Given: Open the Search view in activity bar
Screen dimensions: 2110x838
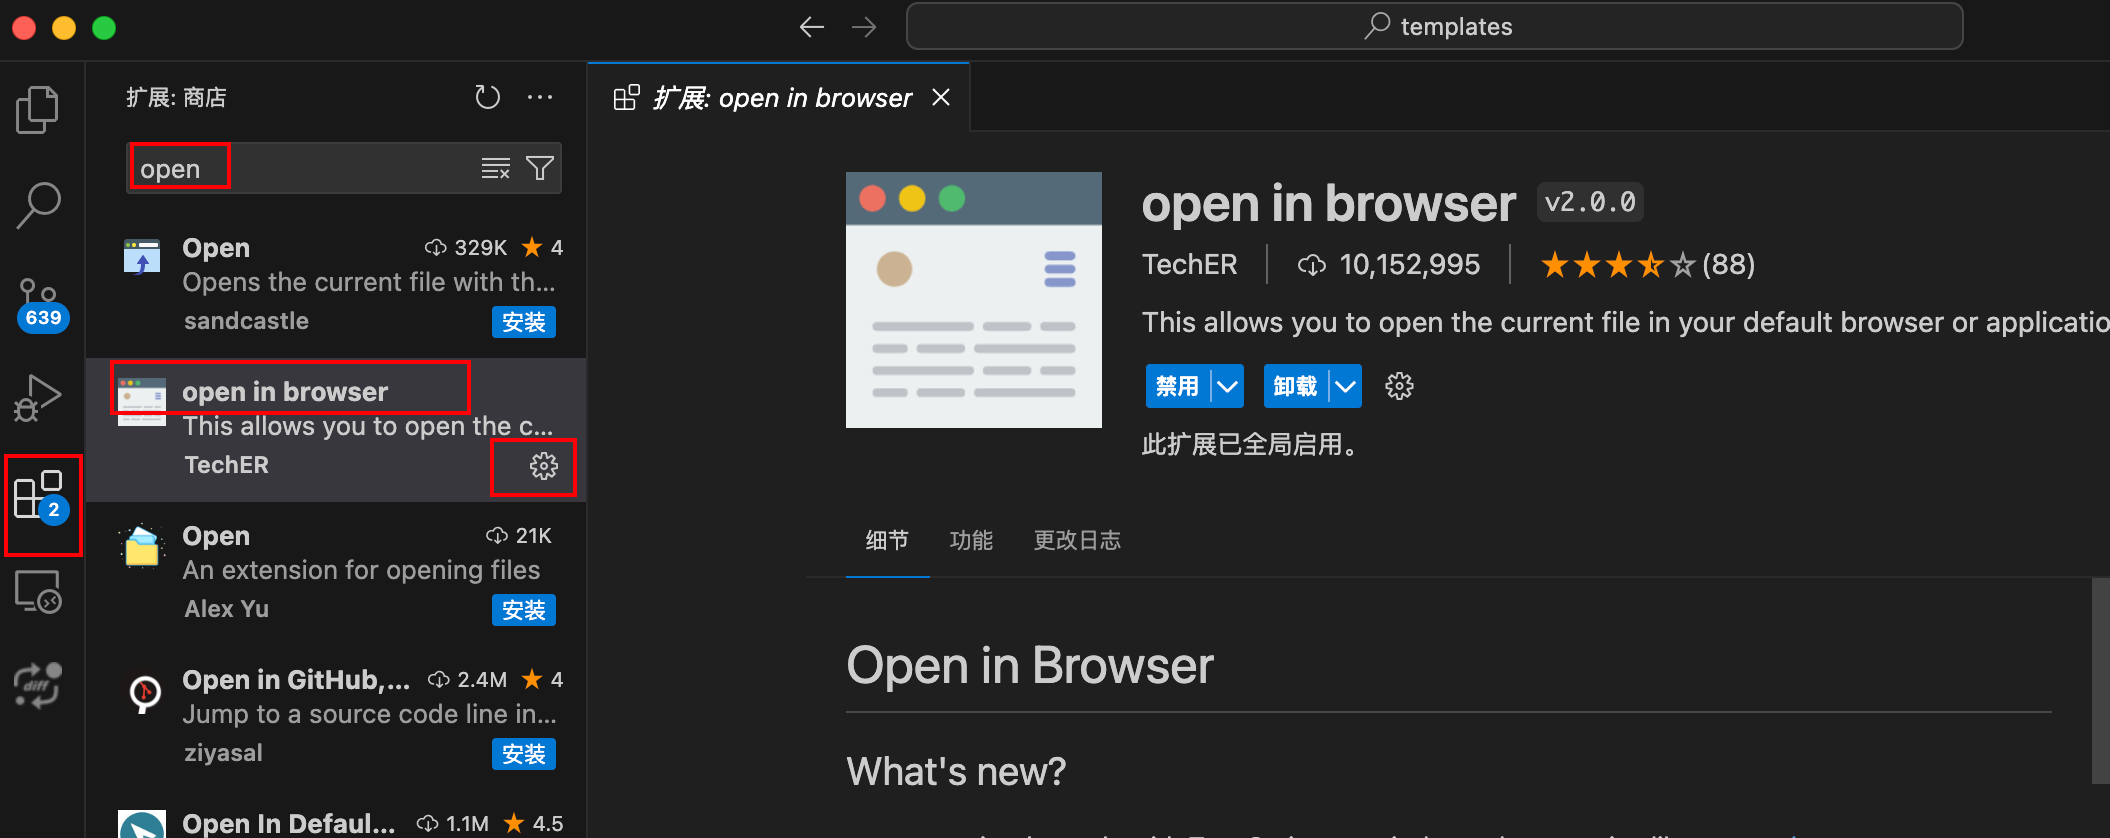Looking at the screenshot, I should click(x=38, y=204).
